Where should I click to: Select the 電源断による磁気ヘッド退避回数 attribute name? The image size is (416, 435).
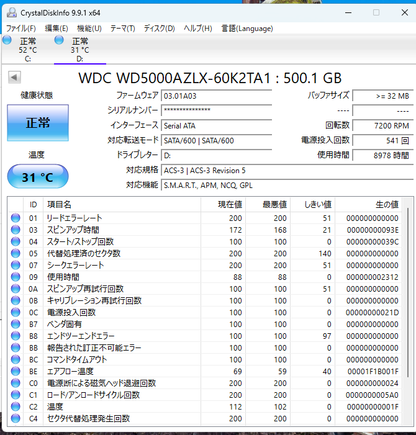coord(101,383)
